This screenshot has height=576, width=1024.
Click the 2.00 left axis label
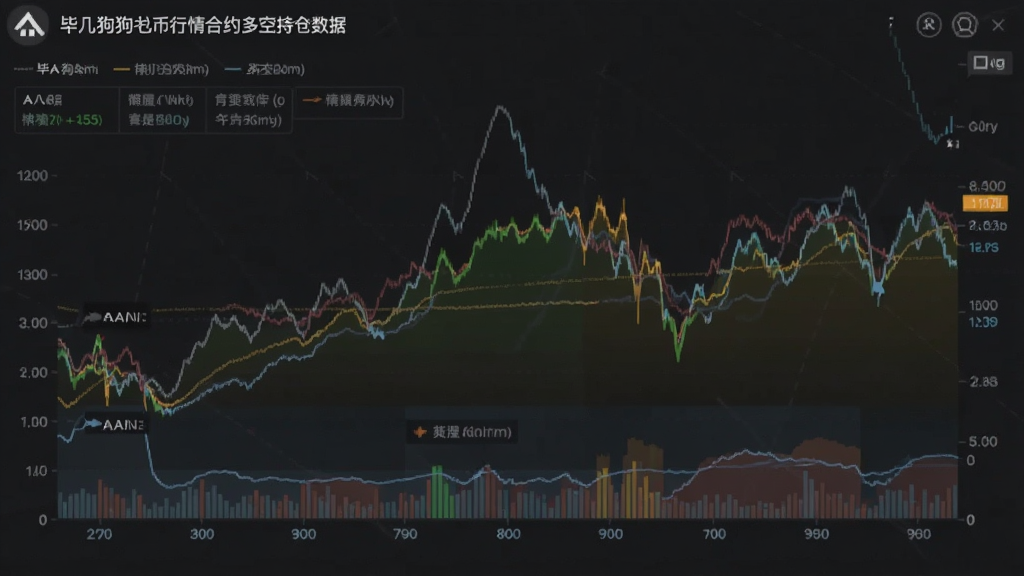(x=33, y=373)
